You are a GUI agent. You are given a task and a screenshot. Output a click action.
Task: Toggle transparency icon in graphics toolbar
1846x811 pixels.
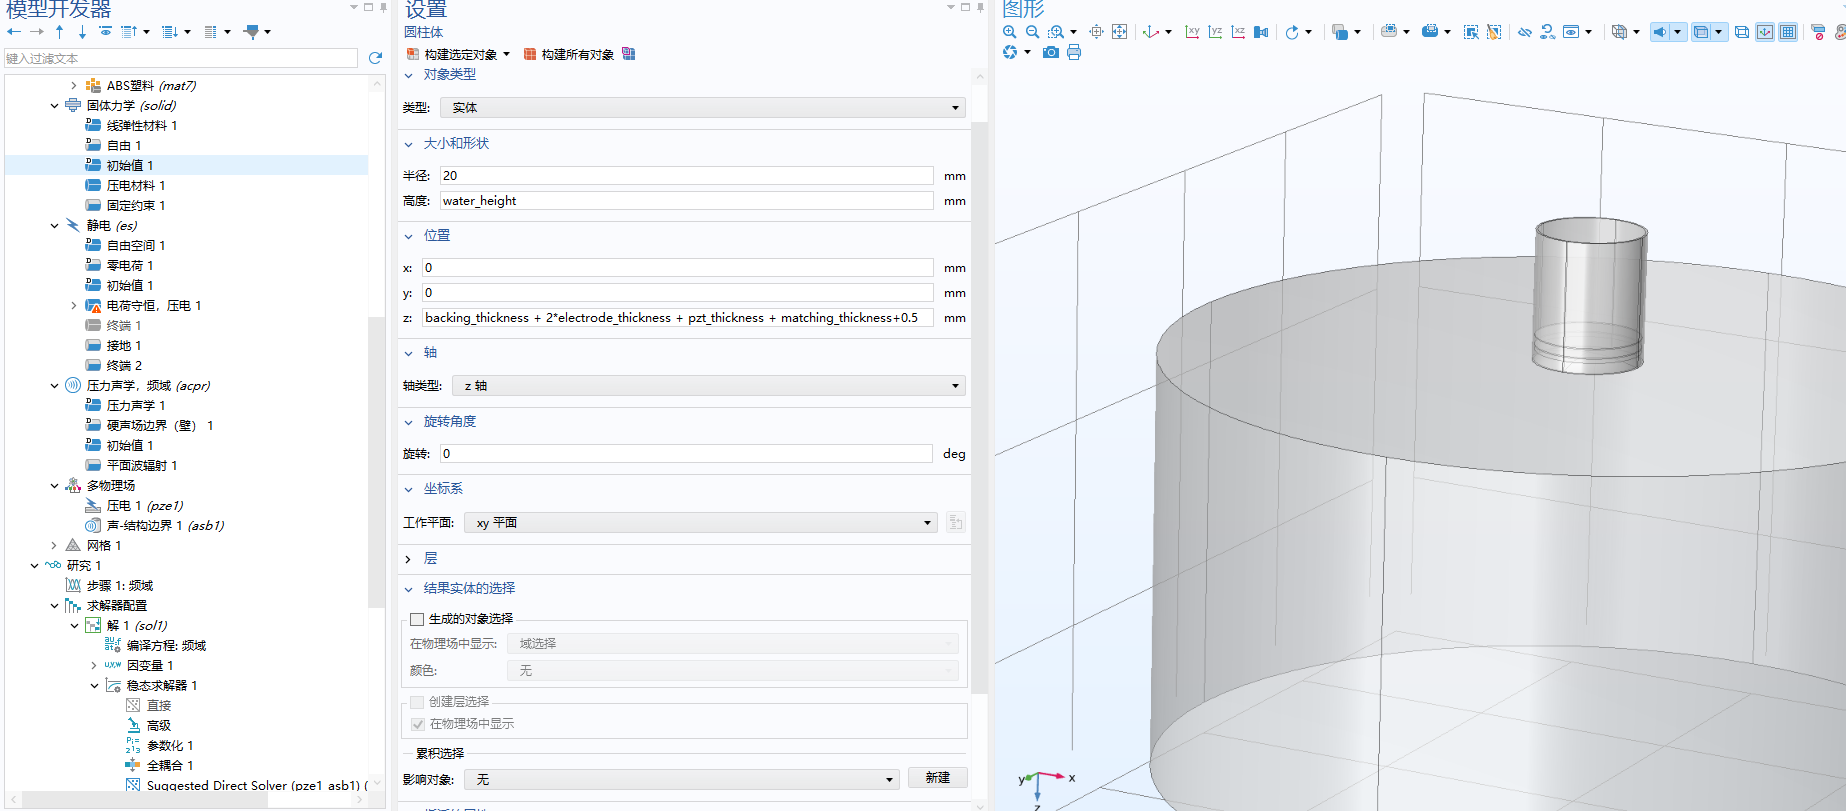[x=1701, y=32]
